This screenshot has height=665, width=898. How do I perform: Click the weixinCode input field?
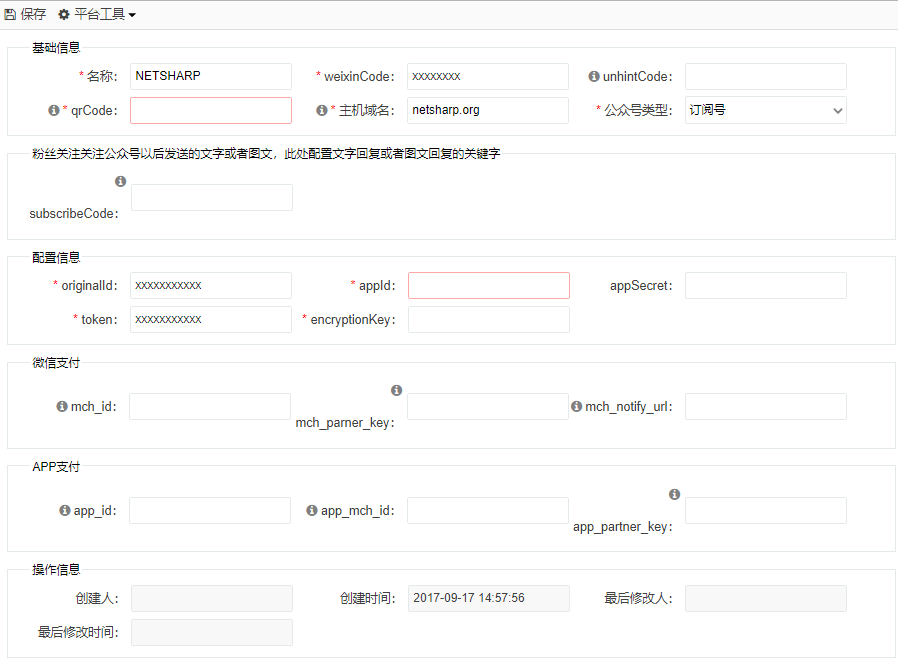point(488,76)
